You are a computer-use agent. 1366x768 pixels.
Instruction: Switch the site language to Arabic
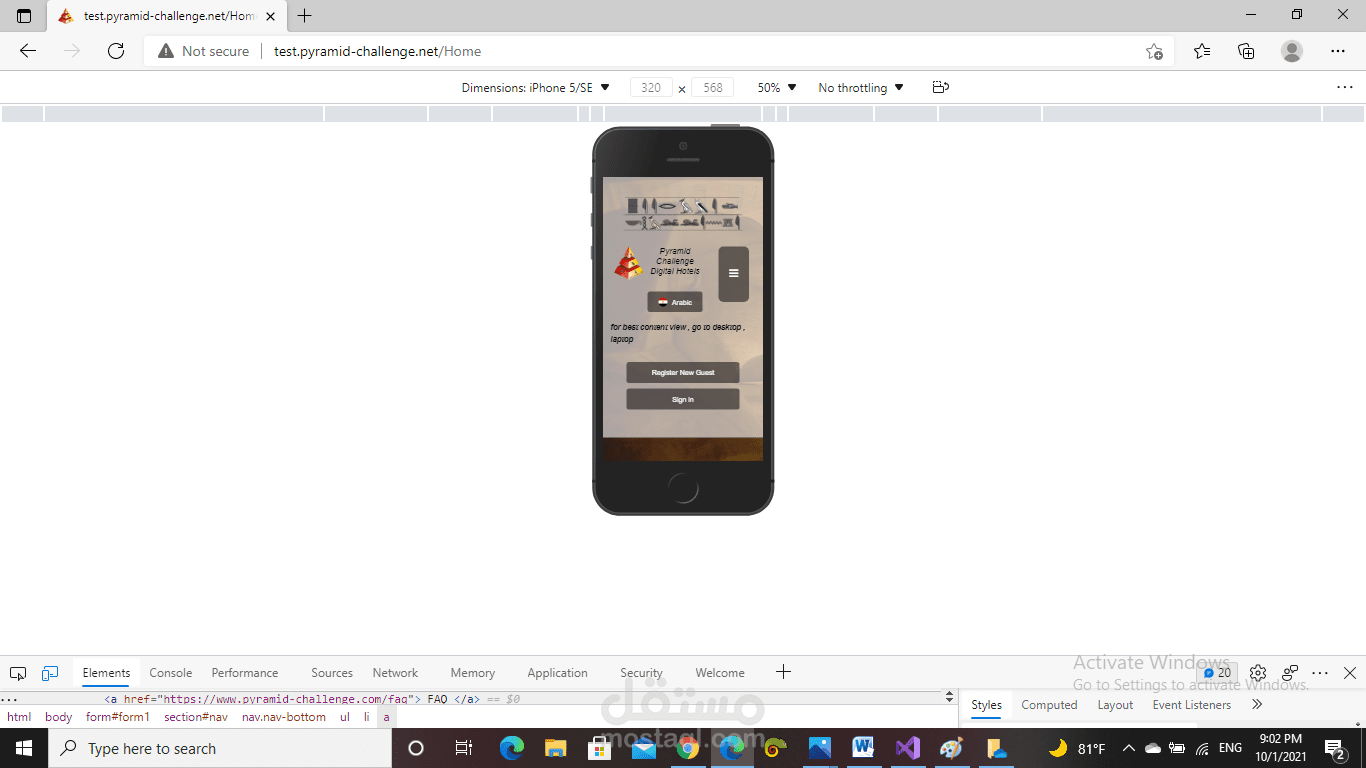[x=675, y=302]
